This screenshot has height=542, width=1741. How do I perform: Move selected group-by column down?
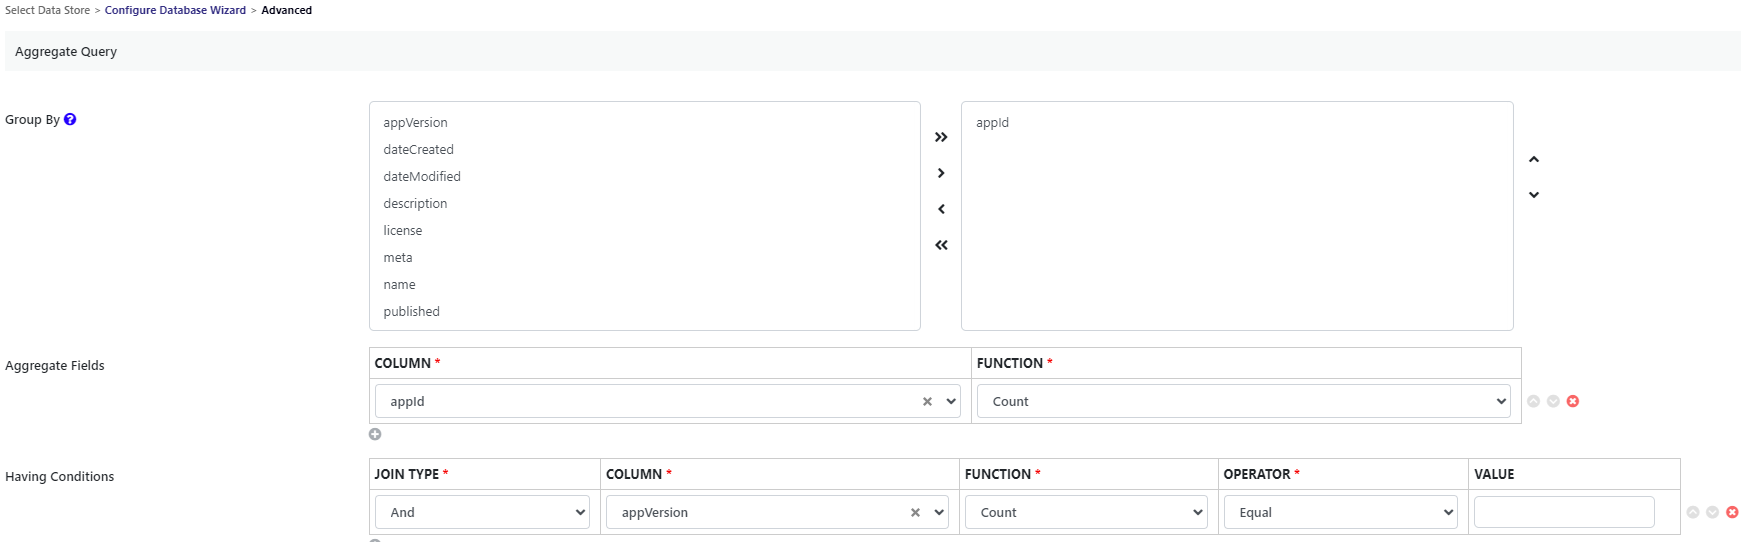1534,195
